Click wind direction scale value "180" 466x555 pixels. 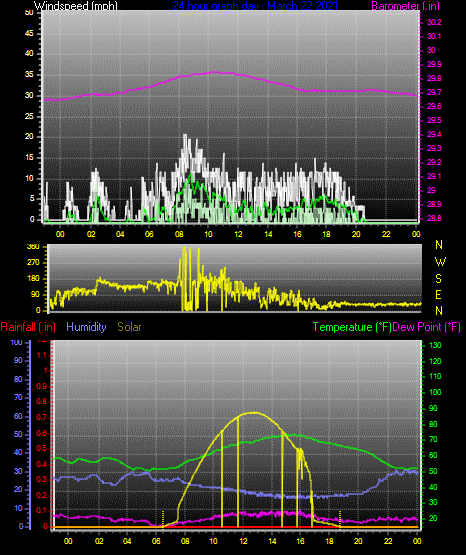(x=33, y=279)
